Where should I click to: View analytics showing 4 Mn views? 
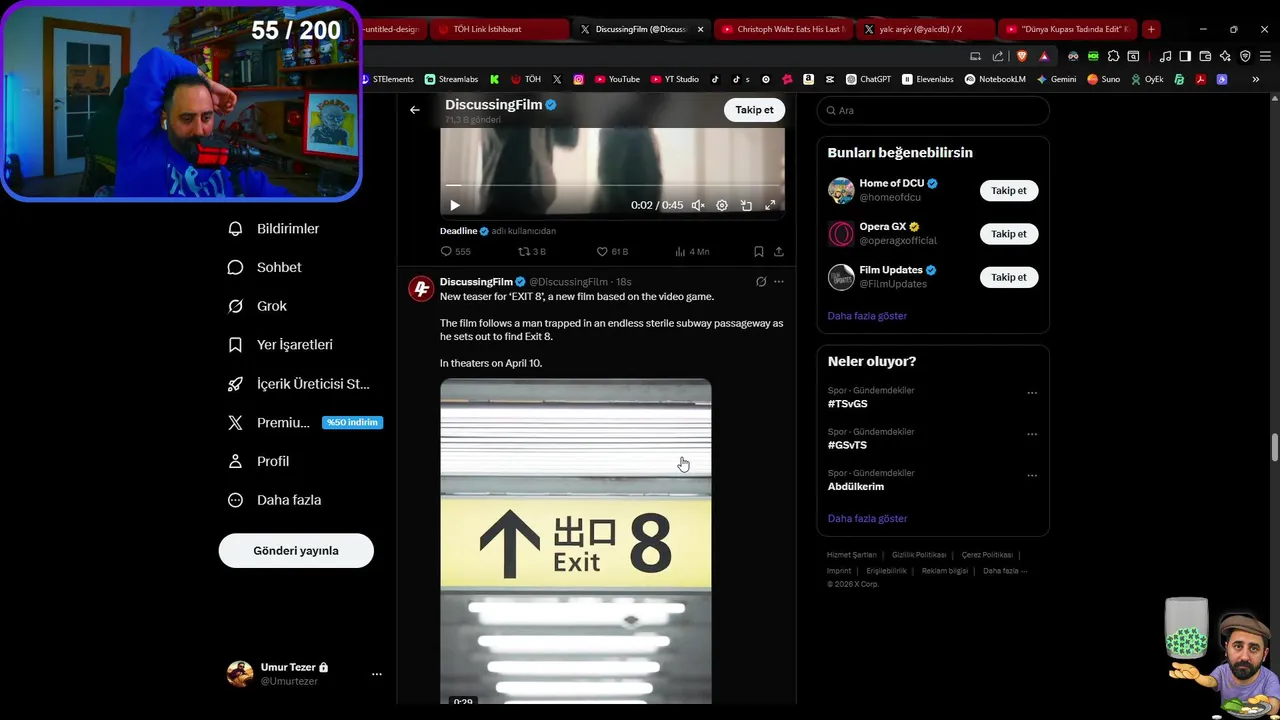click(692, 252)
